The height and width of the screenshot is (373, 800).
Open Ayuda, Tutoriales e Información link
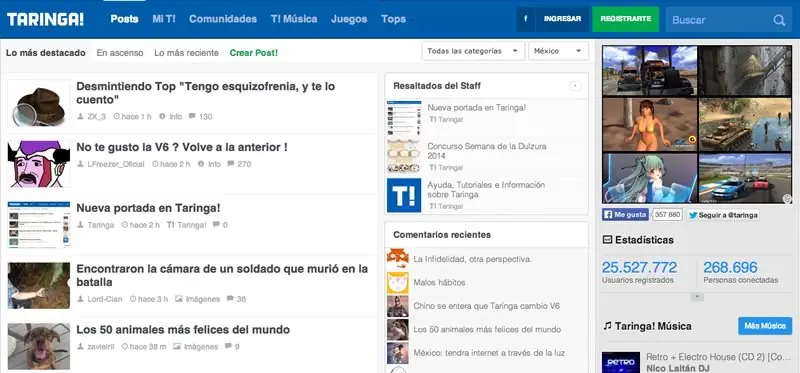click(486, 189)
